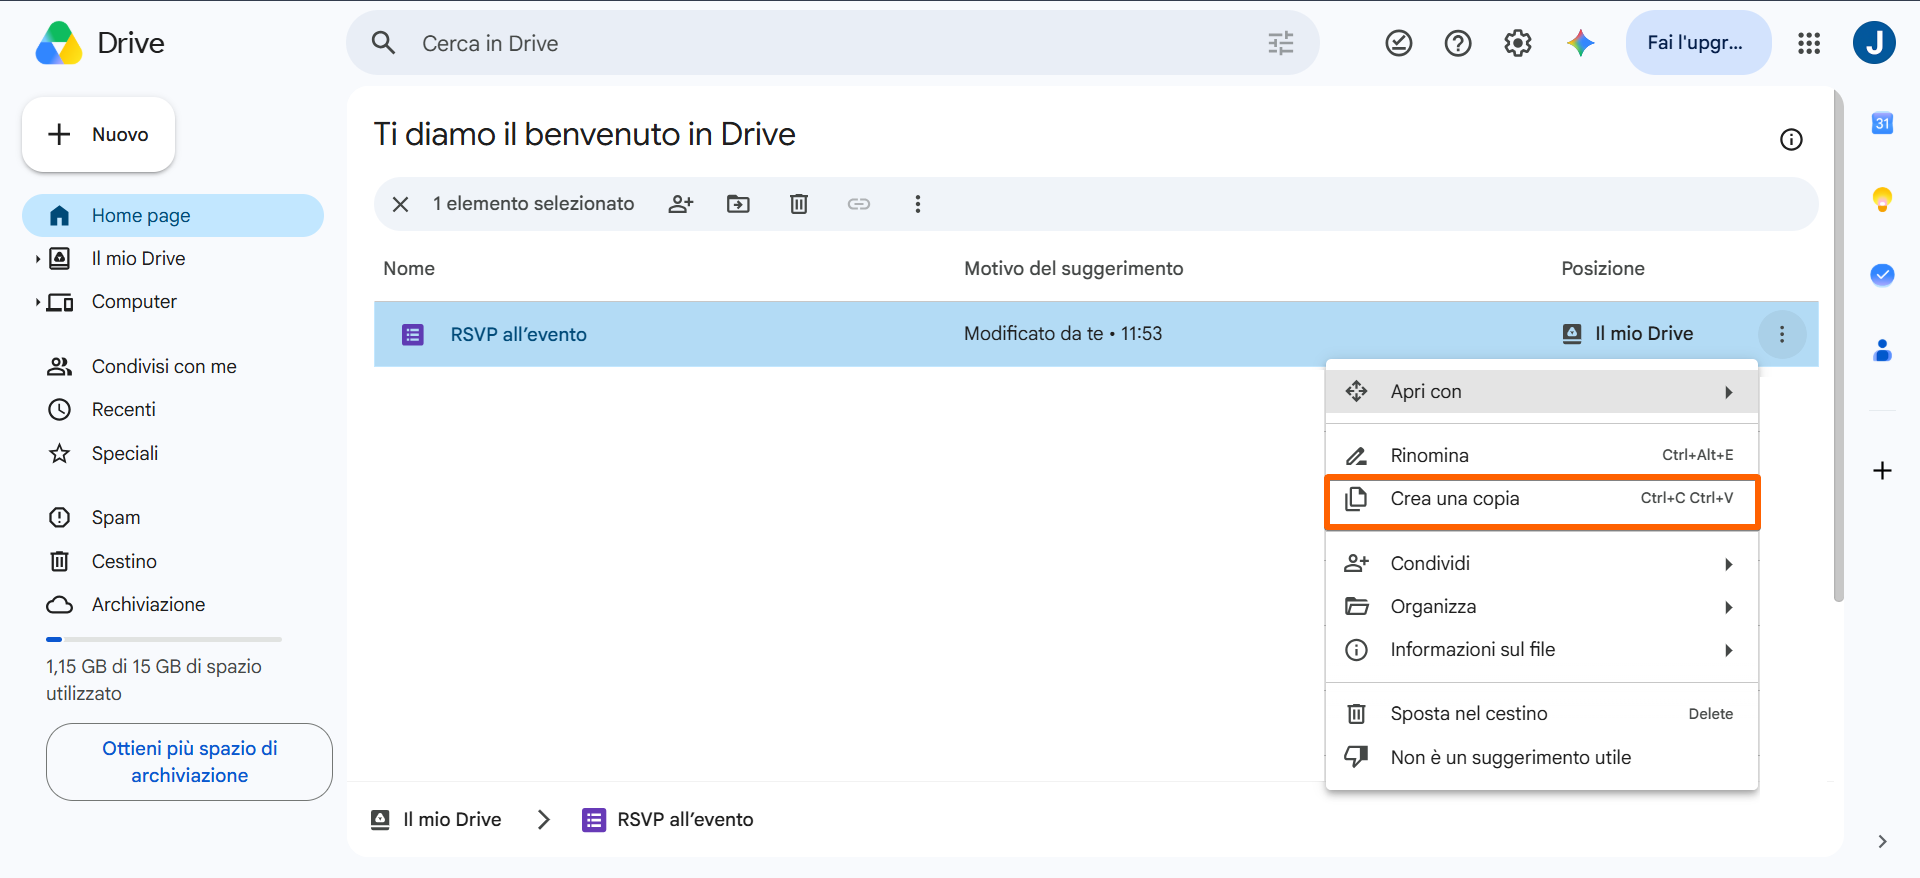Choose Crea una copia
This screenshot has width=1920, height=878.
pos(1541,499)
